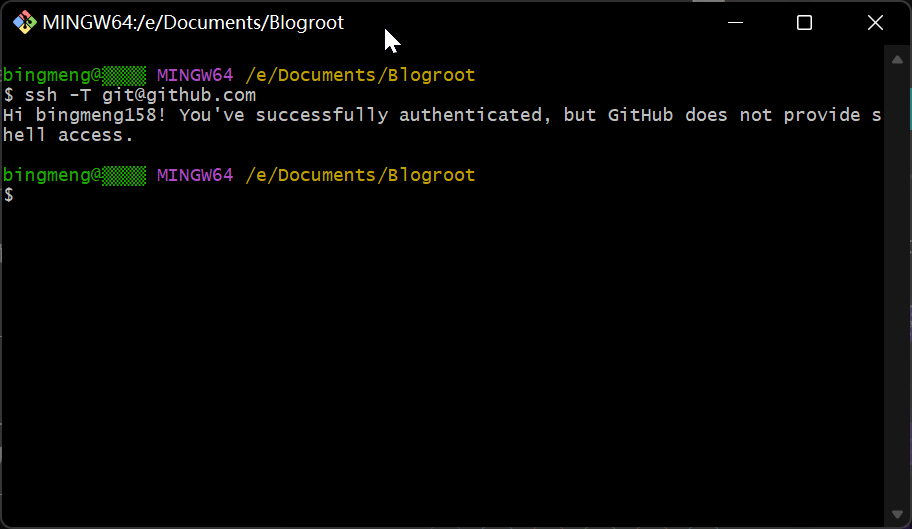Click the scrollbar down arrow

897,515
